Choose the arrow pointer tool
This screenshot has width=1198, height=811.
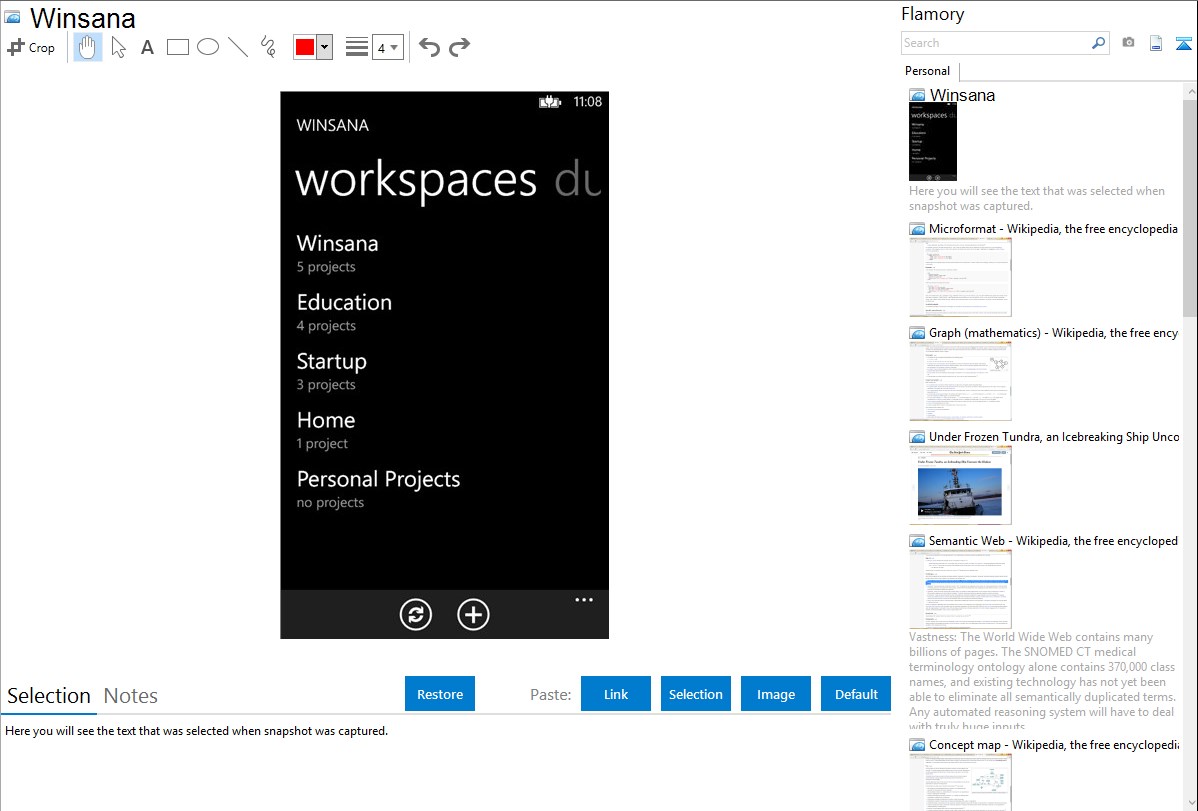click(x=118, y=47)
